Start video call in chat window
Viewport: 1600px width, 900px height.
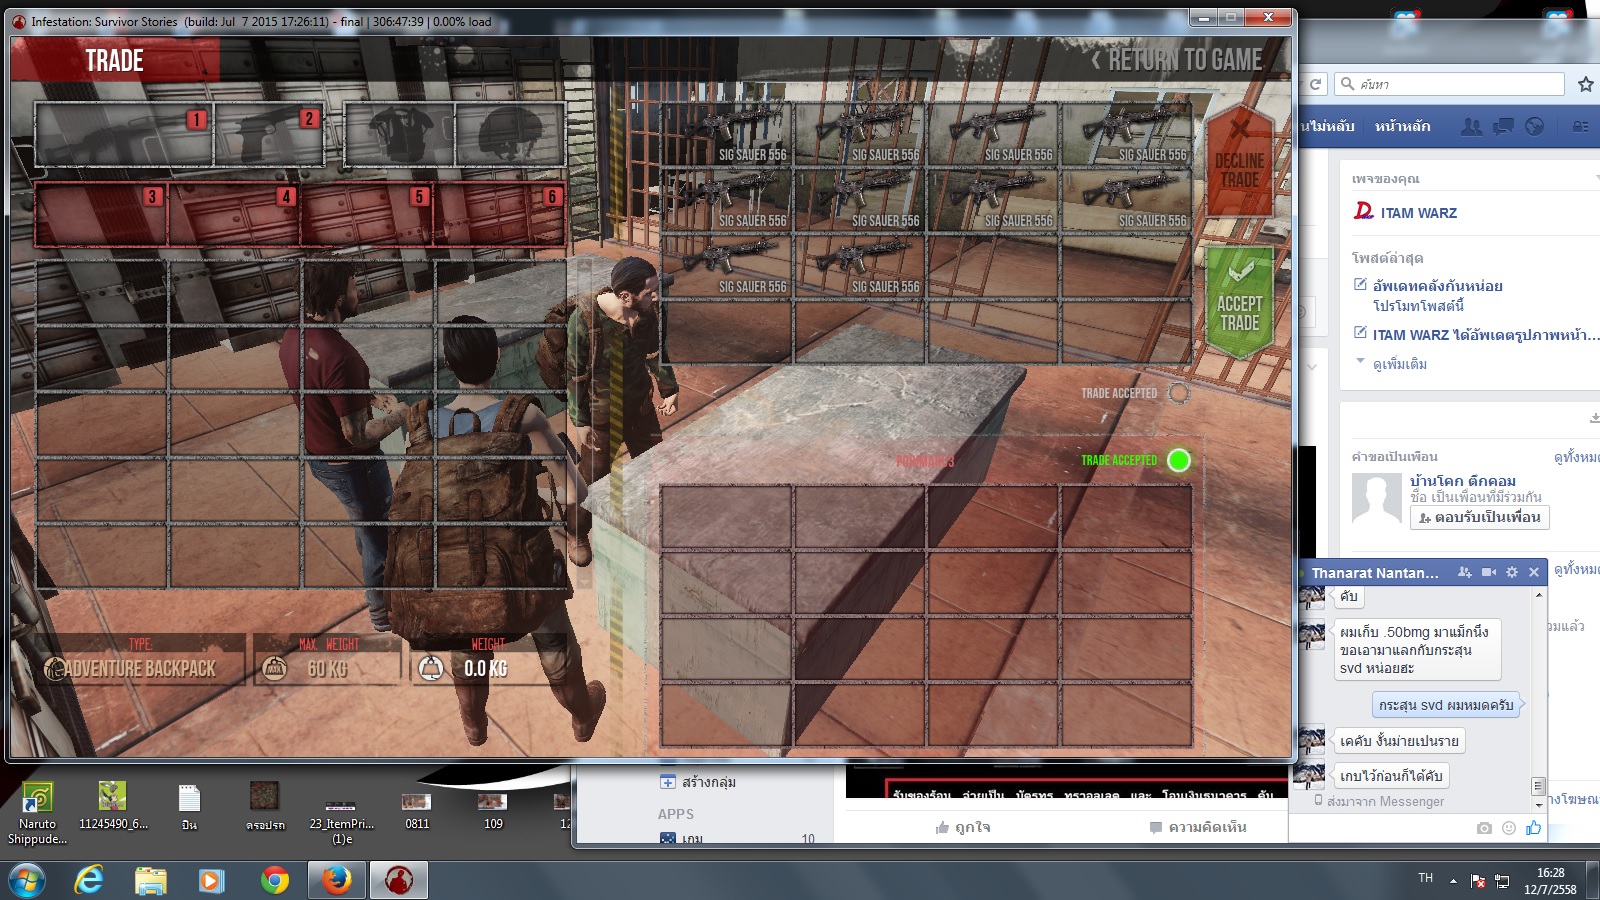(x=1489, y=572)
